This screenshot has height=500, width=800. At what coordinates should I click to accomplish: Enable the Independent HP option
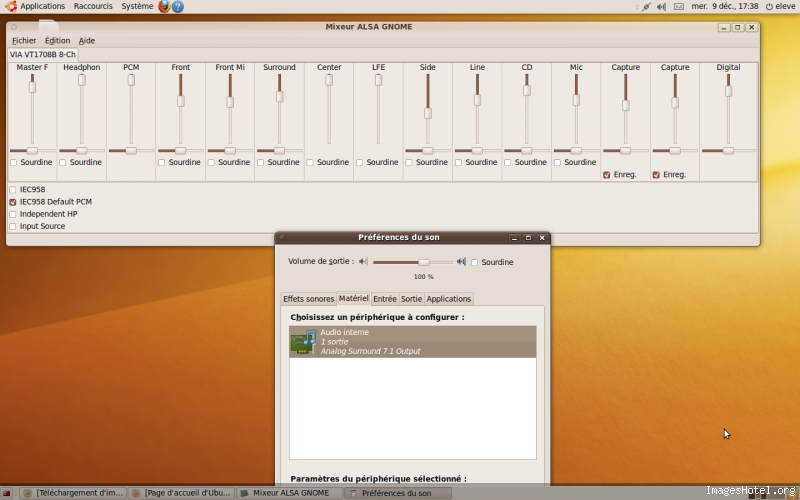(13, 214)
